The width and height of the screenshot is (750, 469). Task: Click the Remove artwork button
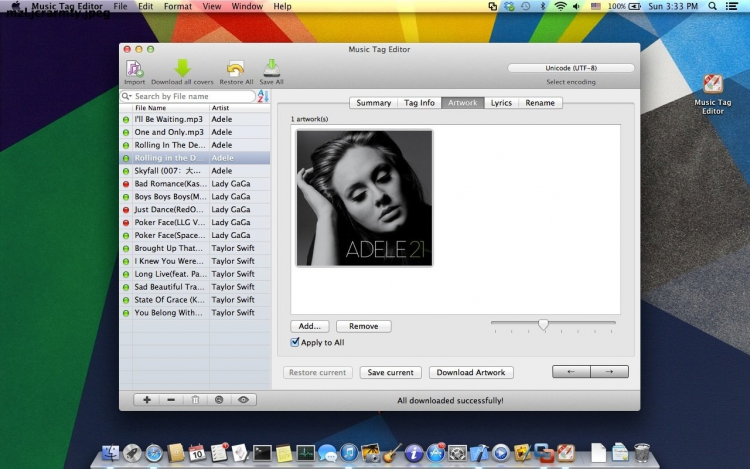[x=364, y=326]
